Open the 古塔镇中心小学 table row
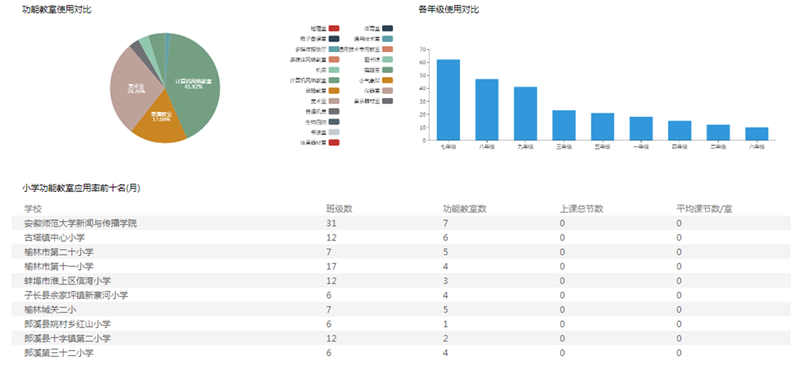800x376 pixels. click(x=401, y=238)
